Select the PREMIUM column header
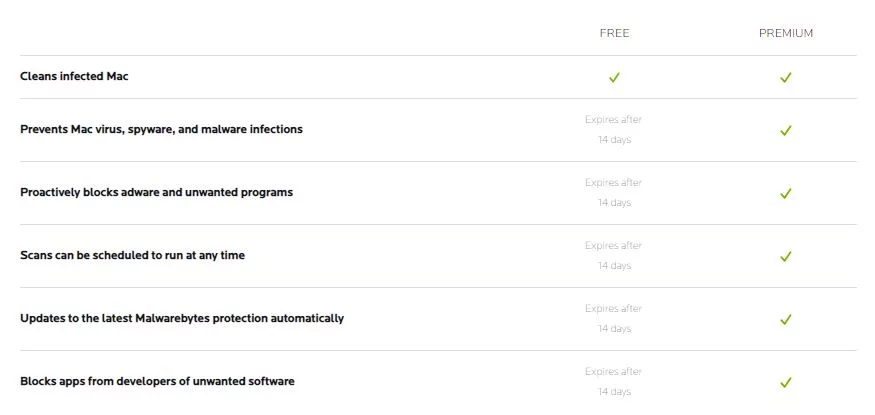 point(786,33)
